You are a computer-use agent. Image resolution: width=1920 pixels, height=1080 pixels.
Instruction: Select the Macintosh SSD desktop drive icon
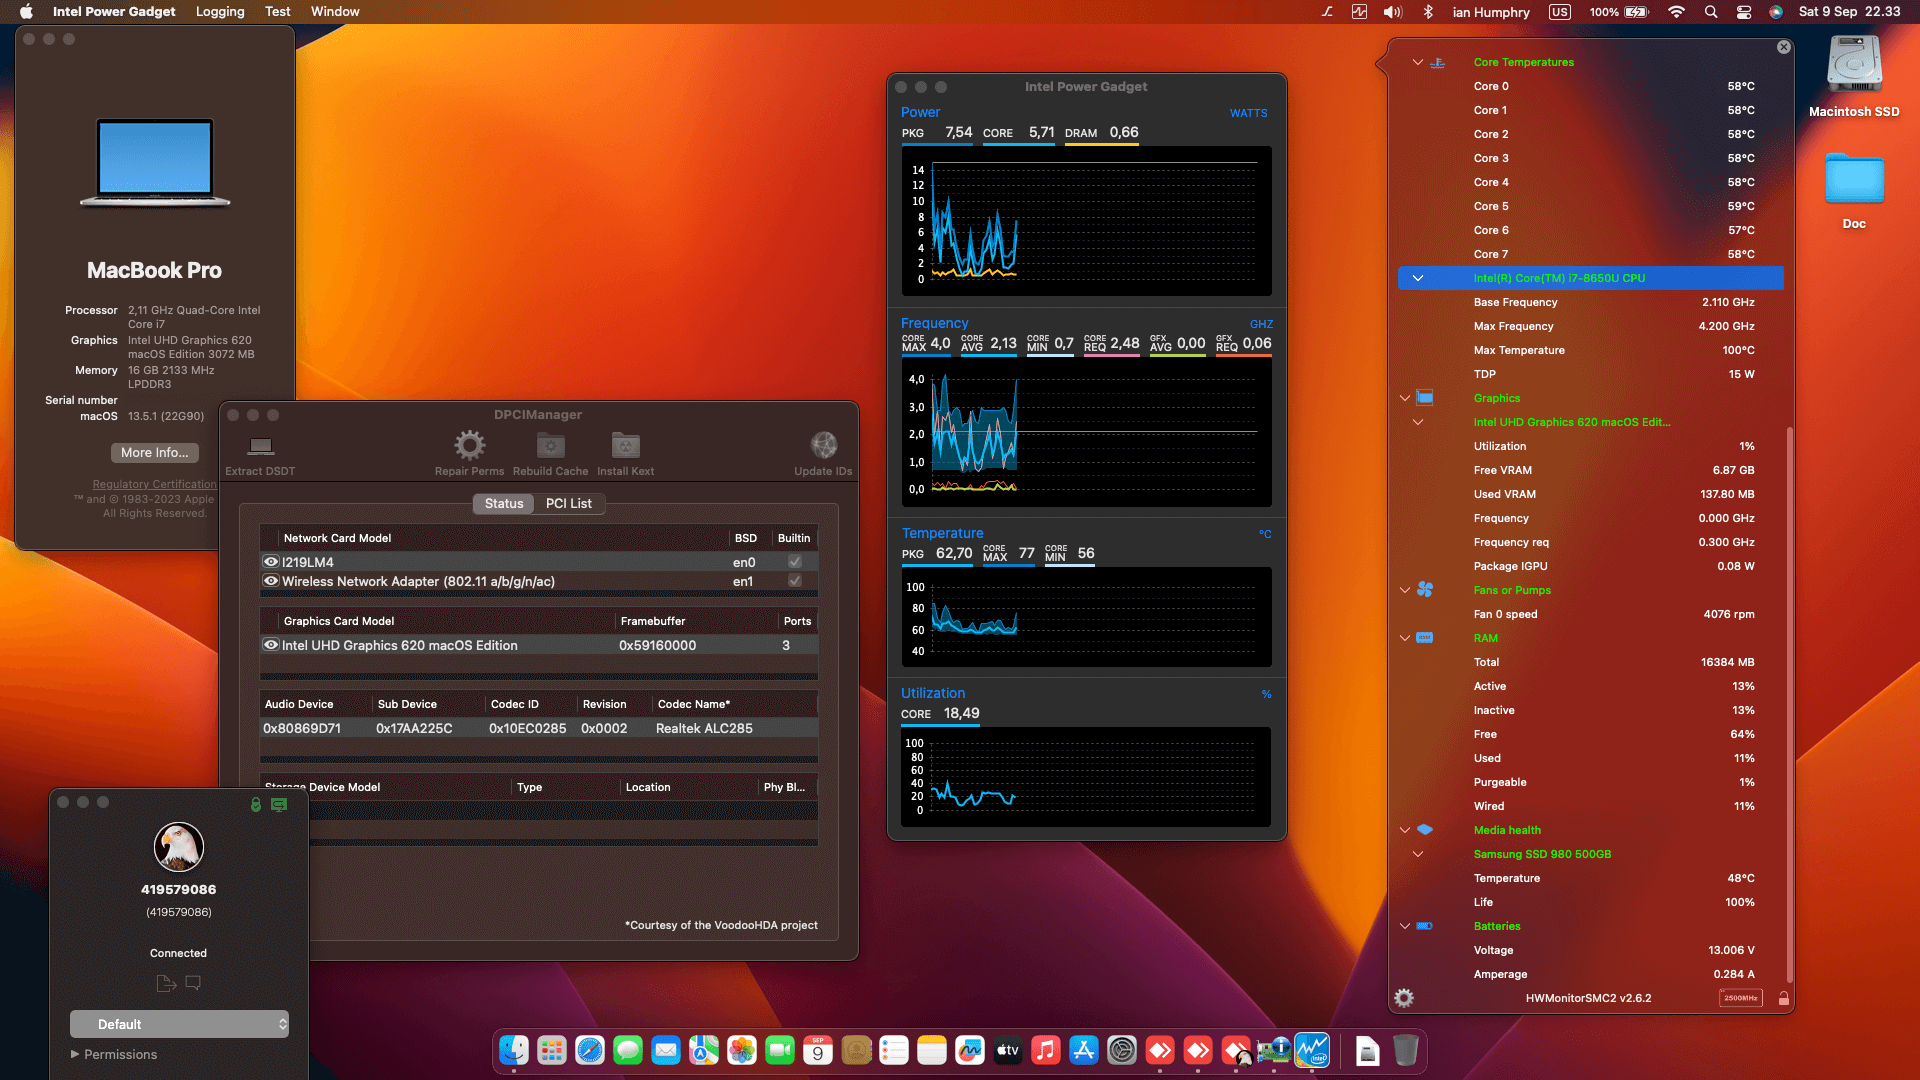click(x=1854, y=66)
